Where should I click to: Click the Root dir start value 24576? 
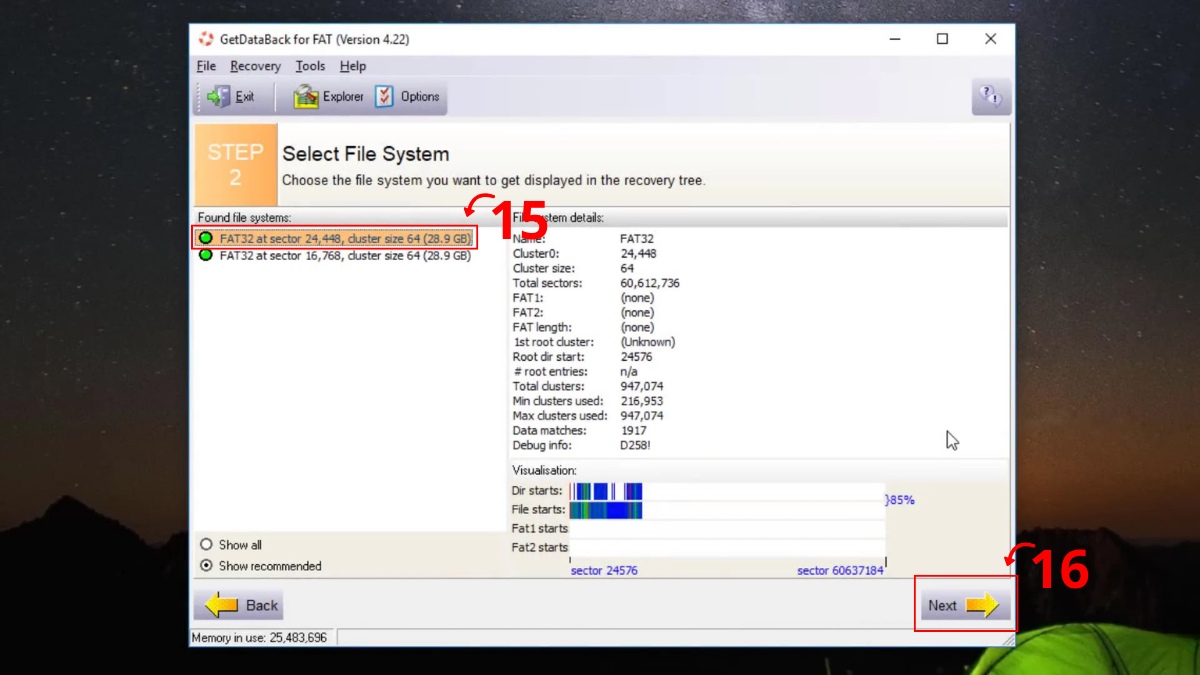[638, 357]
